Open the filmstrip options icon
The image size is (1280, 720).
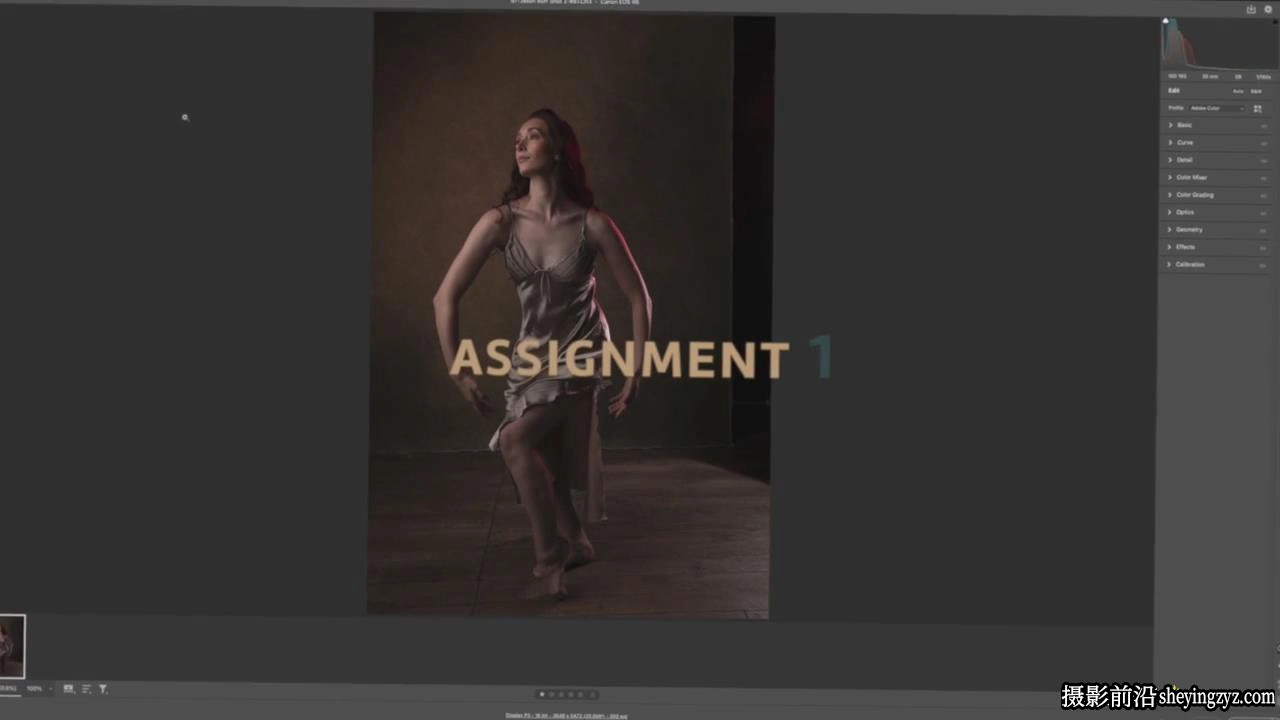(68, 689)
